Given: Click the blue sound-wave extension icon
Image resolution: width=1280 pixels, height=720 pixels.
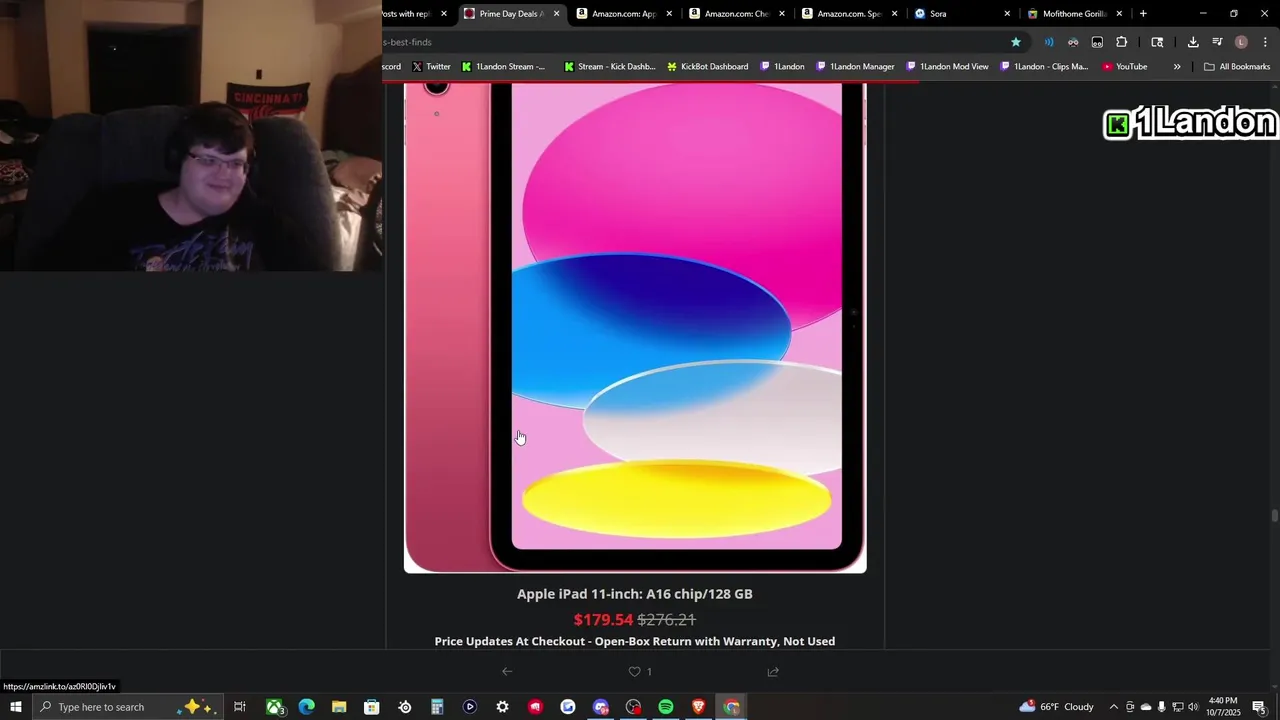Looking at the screenshot, I should (1048, 42).
